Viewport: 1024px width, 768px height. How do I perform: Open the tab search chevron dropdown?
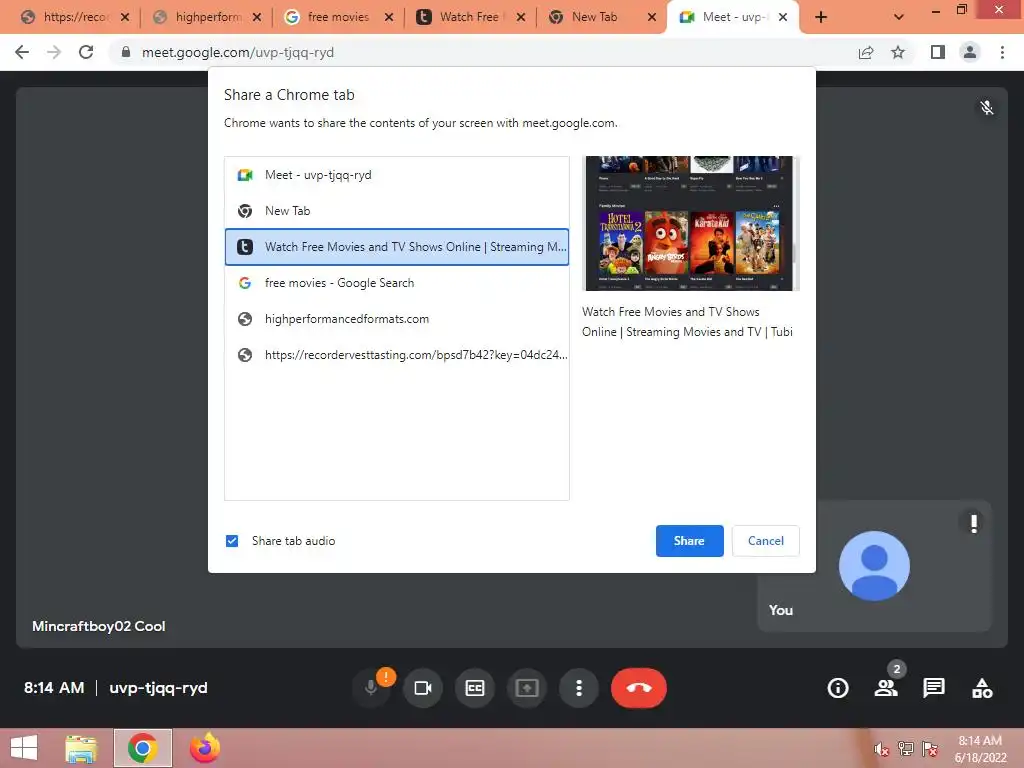899,18
